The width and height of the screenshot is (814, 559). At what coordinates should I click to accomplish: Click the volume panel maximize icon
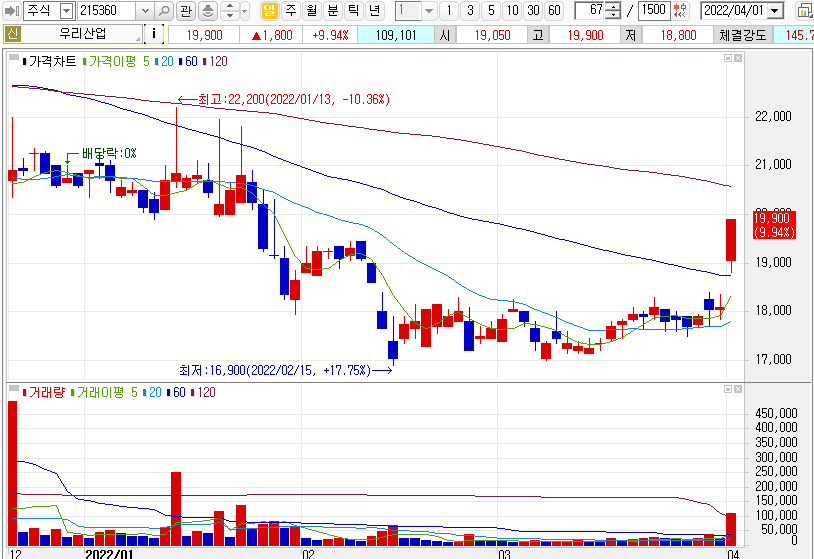pos(728,389)
